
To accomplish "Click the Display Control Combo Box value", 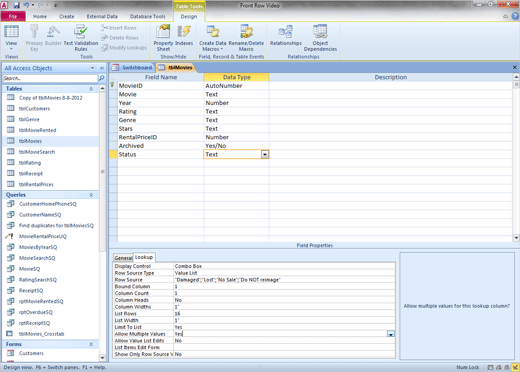I will [x=284, y=266].
